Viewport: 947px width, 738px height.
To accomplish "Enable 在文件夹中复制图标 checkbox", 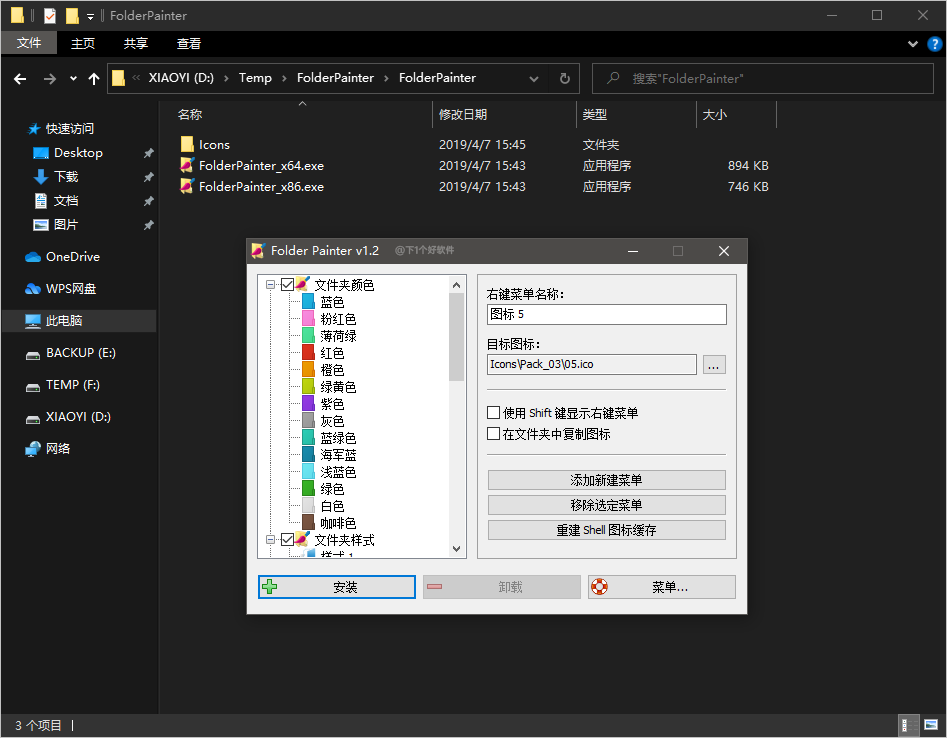I will (493, 434).
